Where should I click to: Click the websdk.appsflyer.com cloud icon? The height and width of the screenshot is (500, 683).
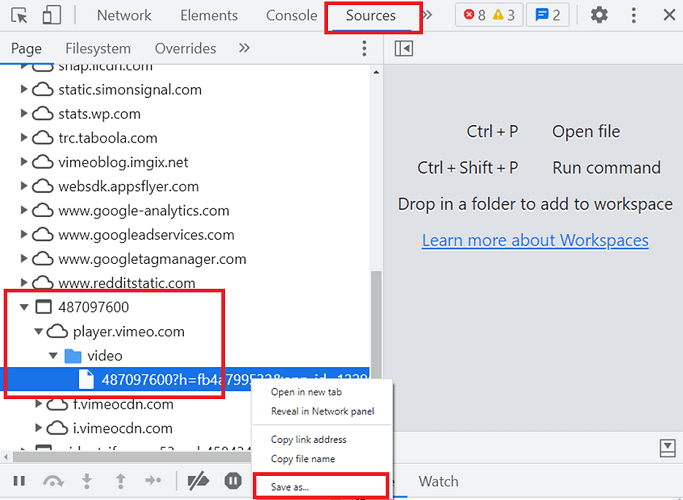[x=43, y=186]
